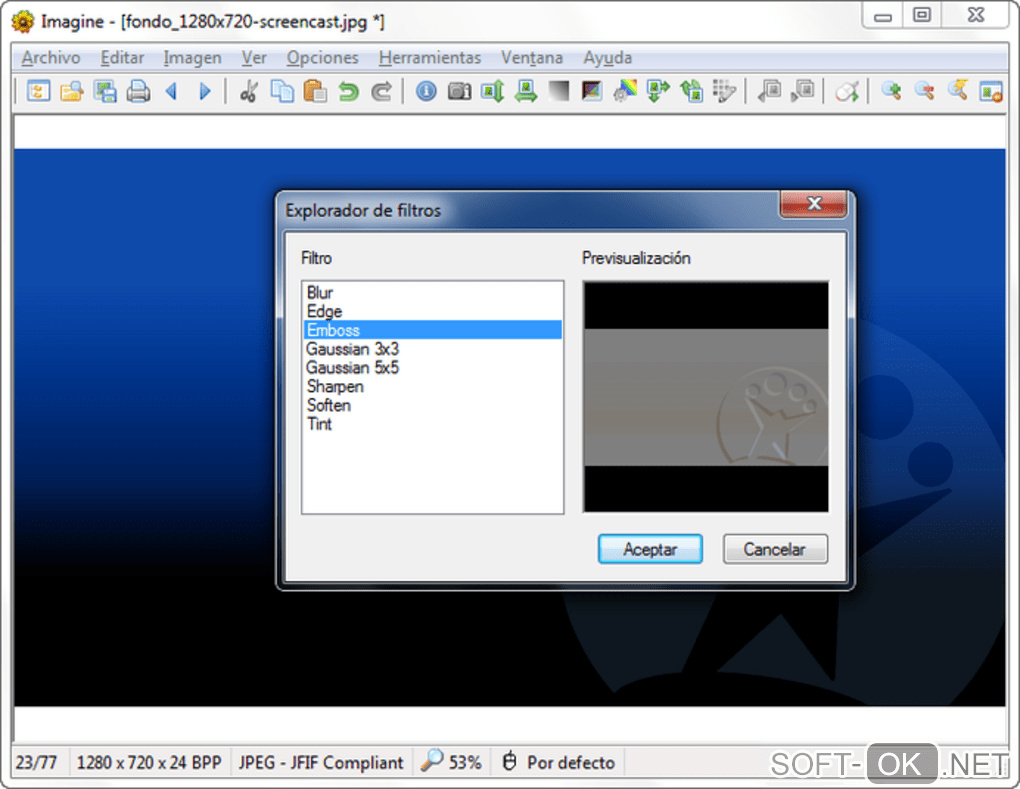
Task: Click the mouse settings toolbar icon
Action: click(847, 91)
